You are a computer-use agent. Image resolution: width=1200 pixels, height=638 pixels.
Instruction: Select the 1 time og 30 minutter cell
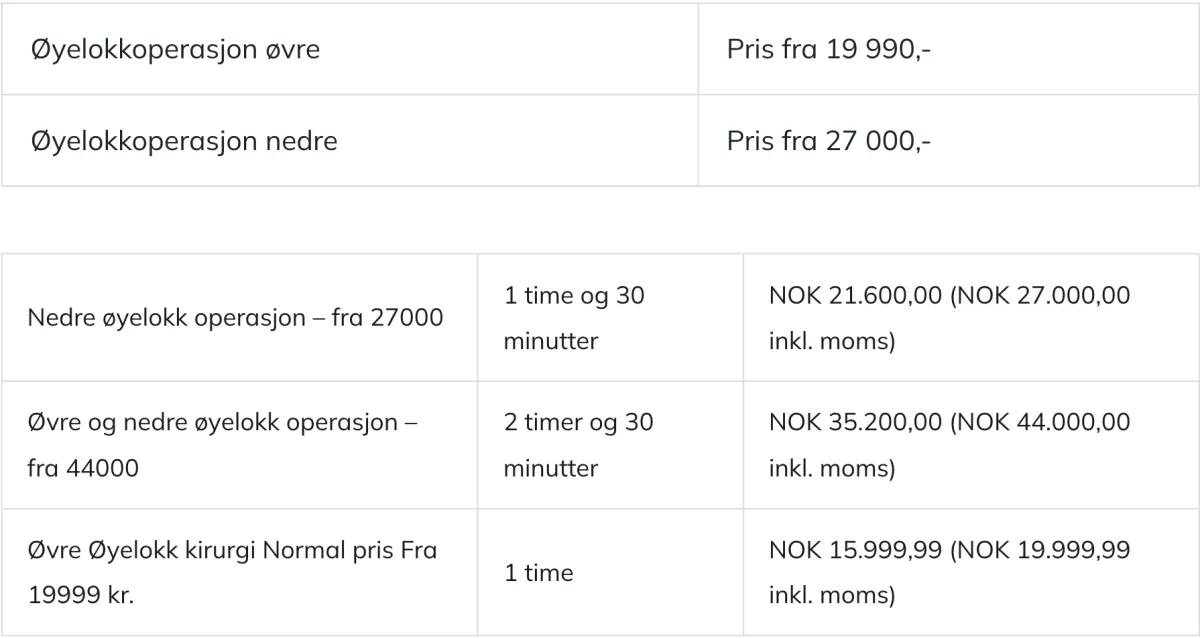point(610,318)
